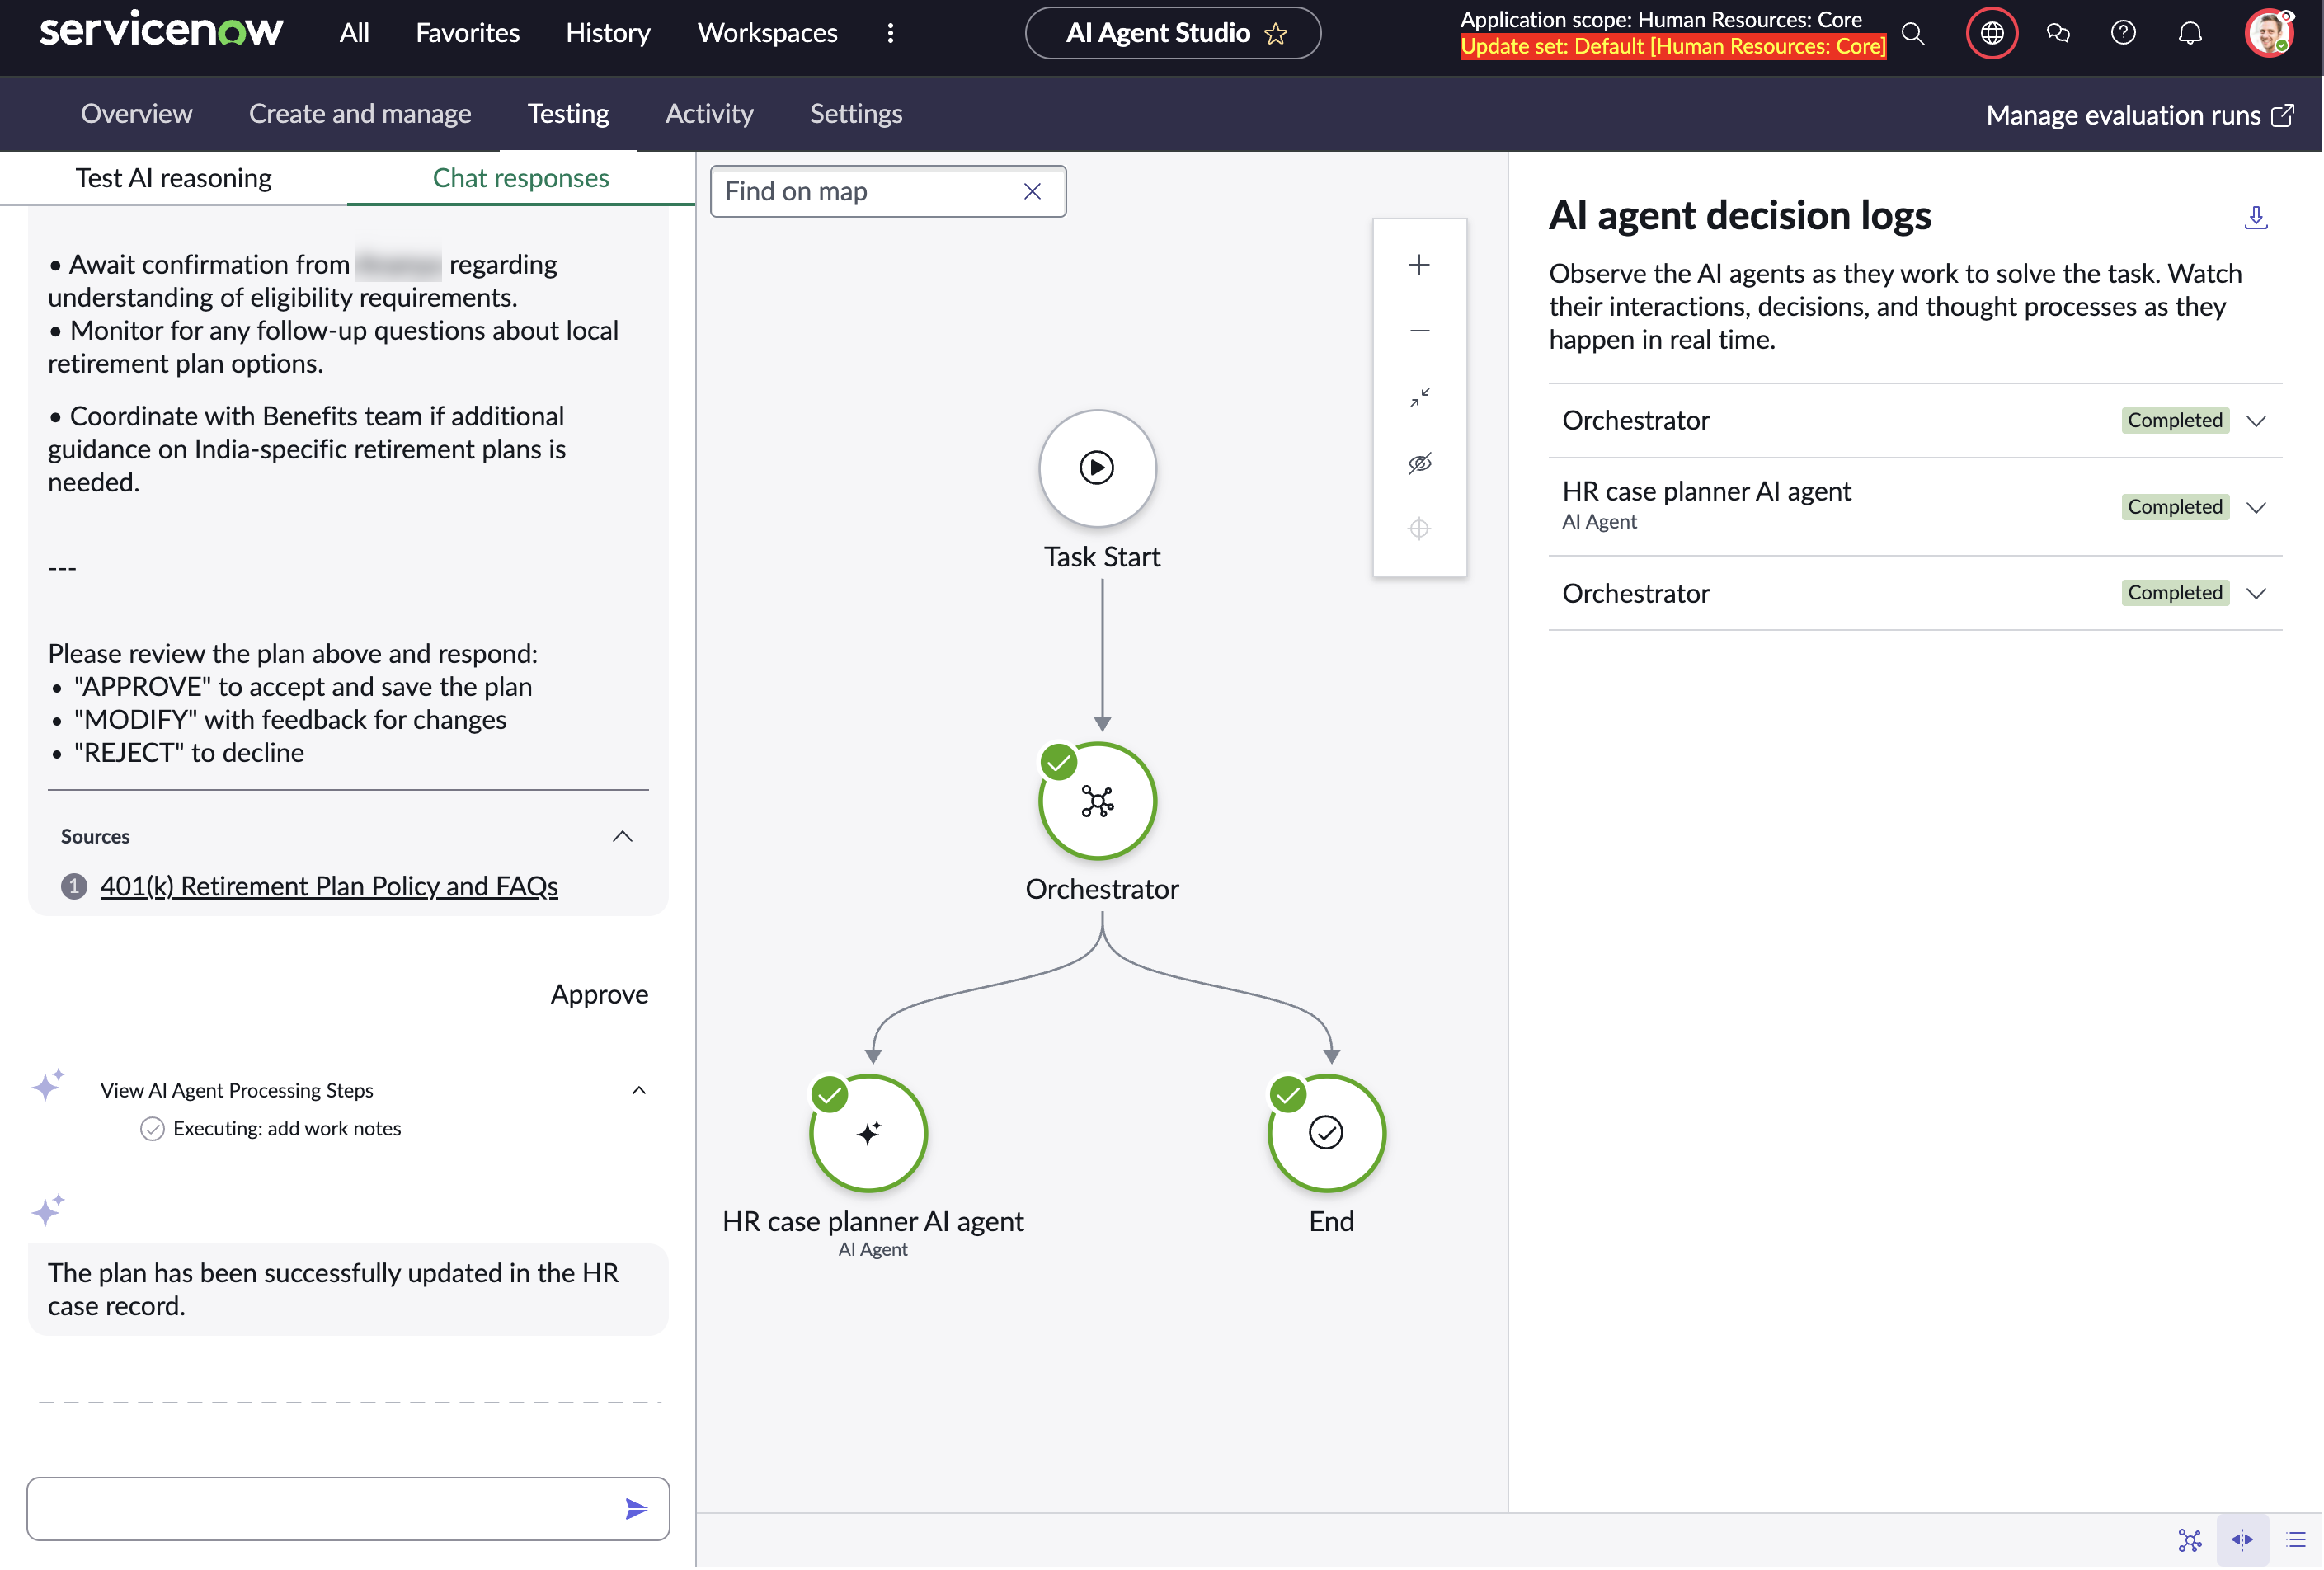Screen dimensions: 2324x1570
Task: Open the Workspaces menu
Action: click(767, 33)
